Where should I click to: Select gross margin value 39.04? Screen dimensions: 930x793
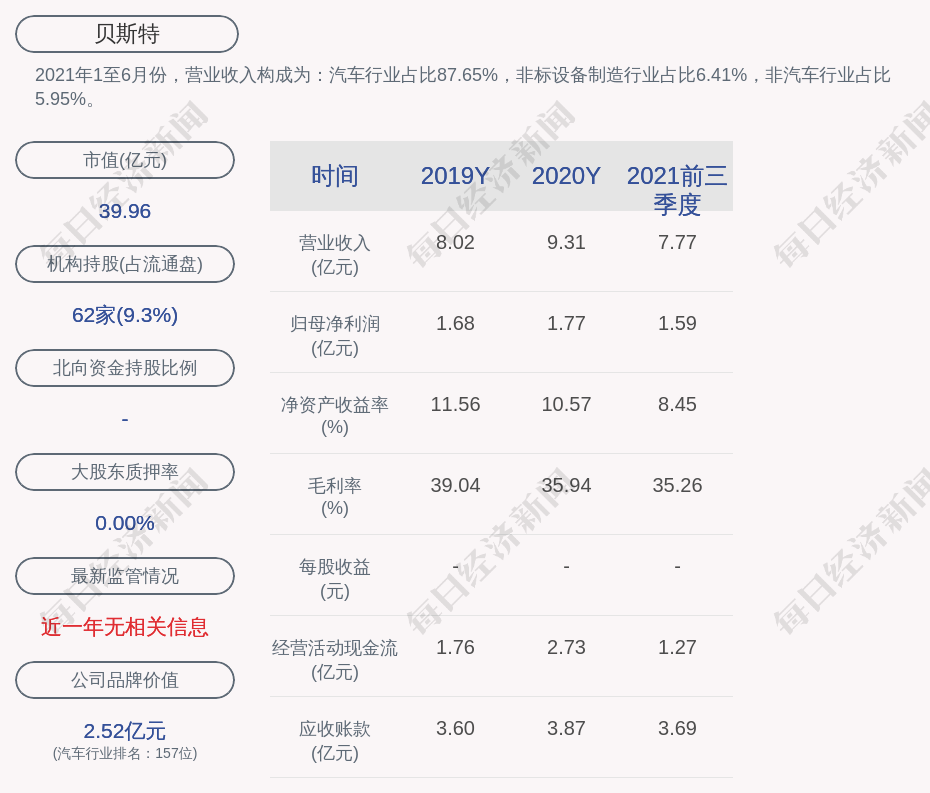[x=455, y=485]
